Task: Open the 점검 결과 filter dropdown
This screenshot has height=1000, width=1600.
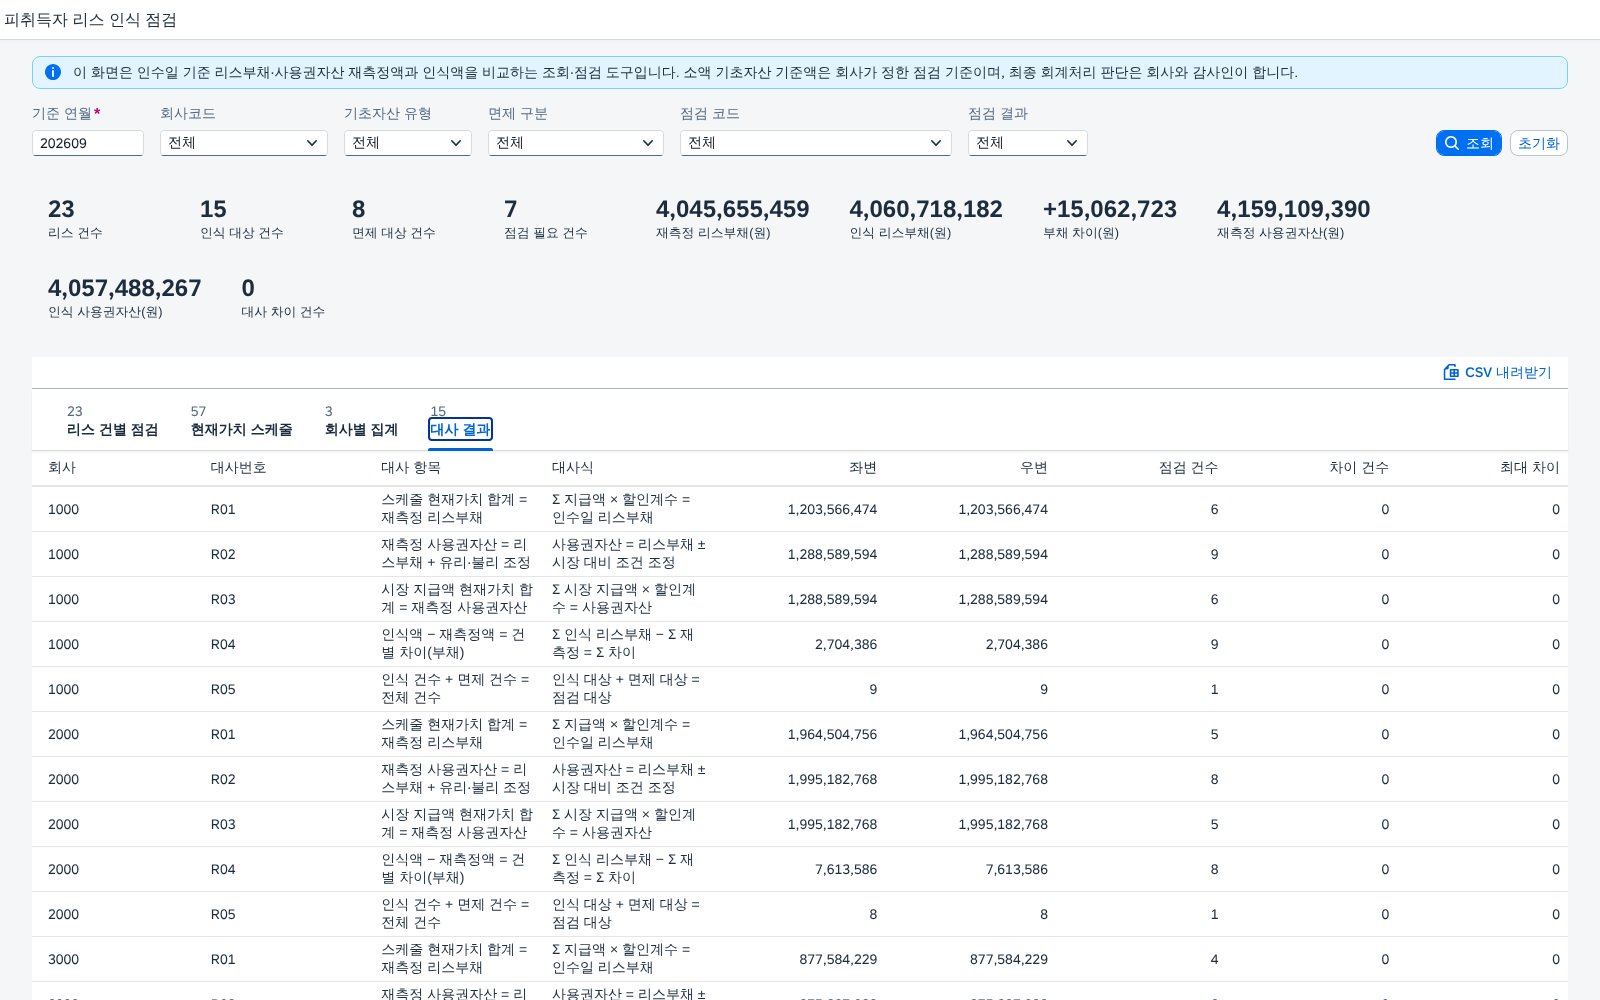Action: coord(1028,143)
